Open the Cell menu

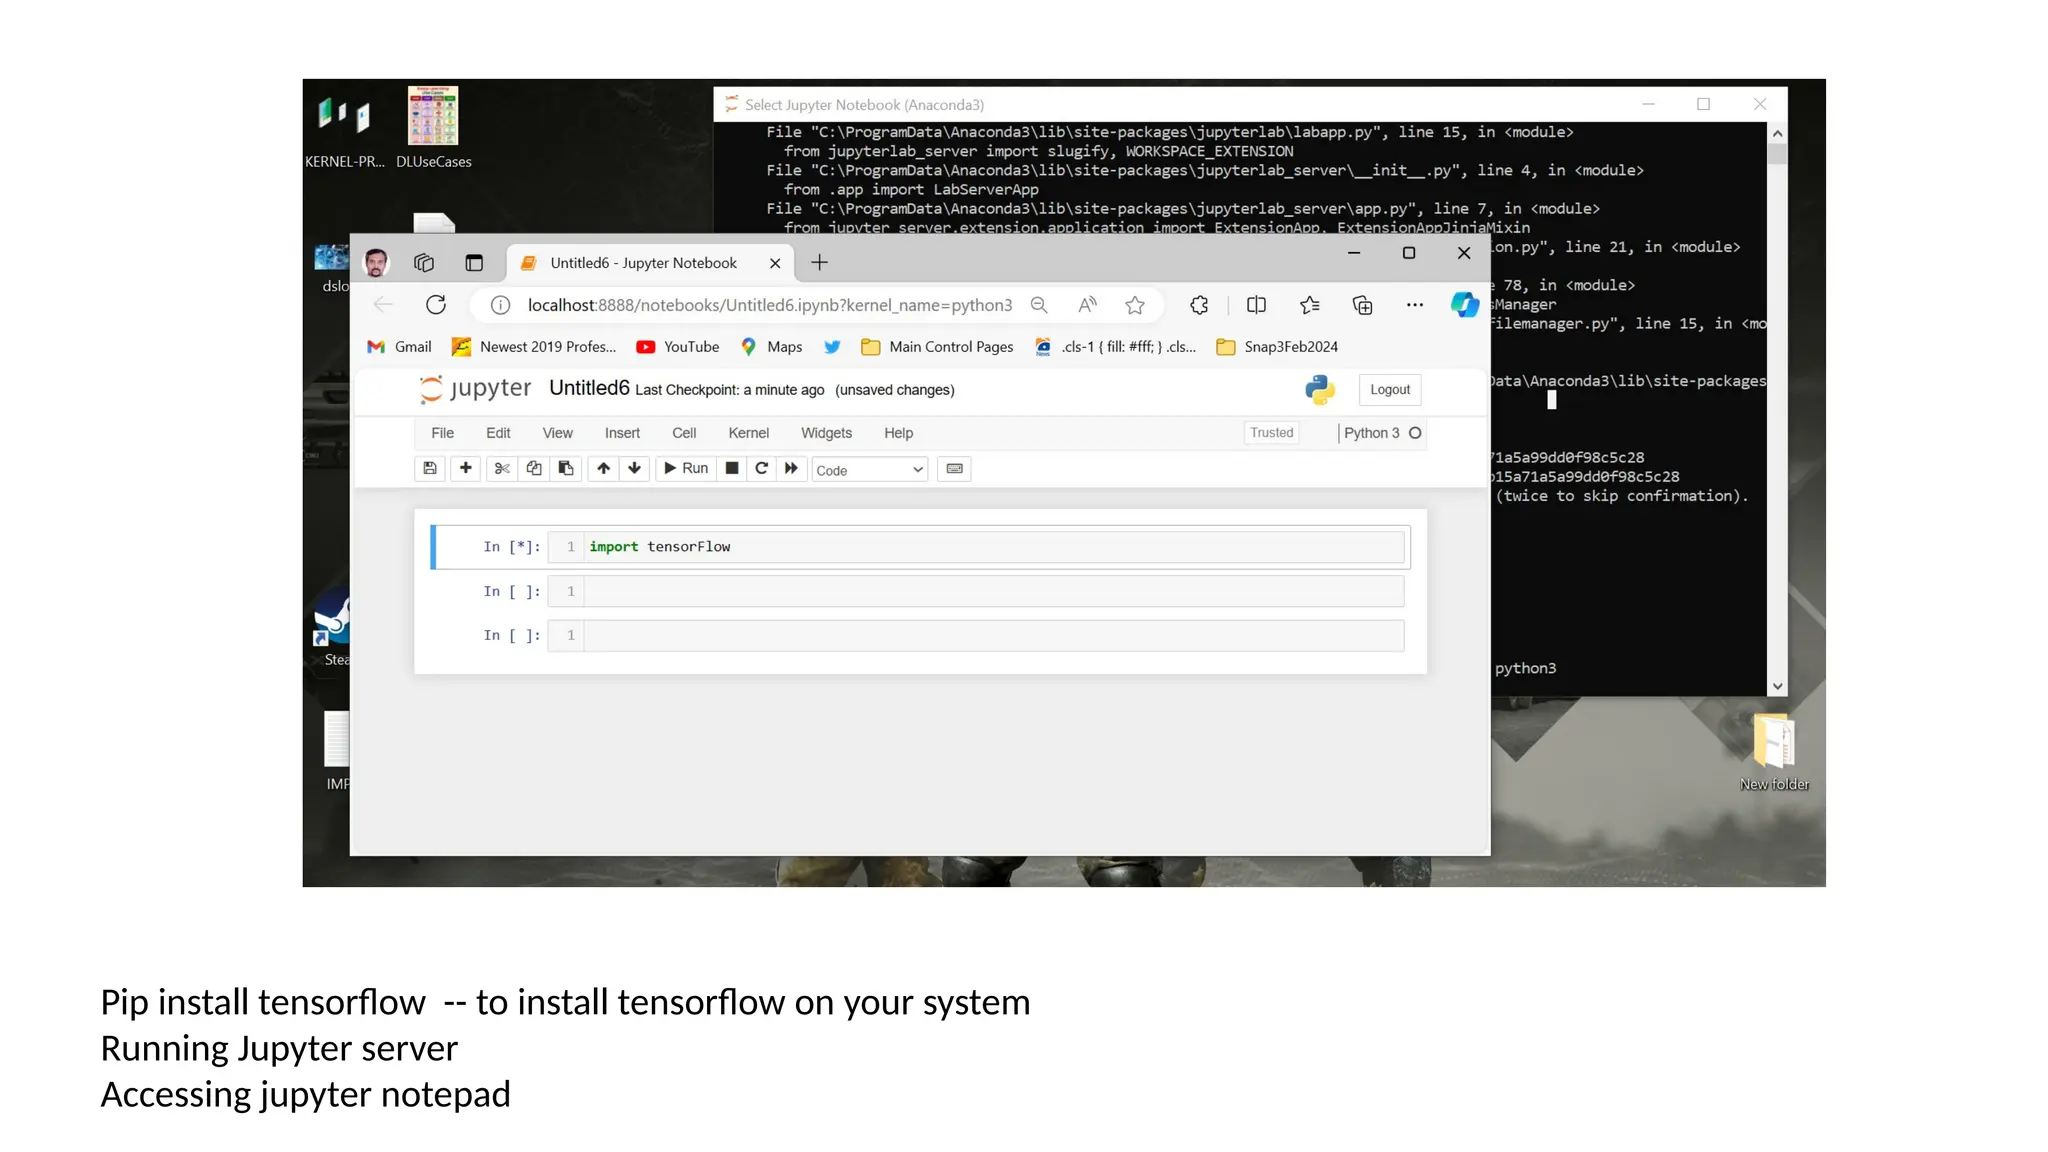(684, 433)
